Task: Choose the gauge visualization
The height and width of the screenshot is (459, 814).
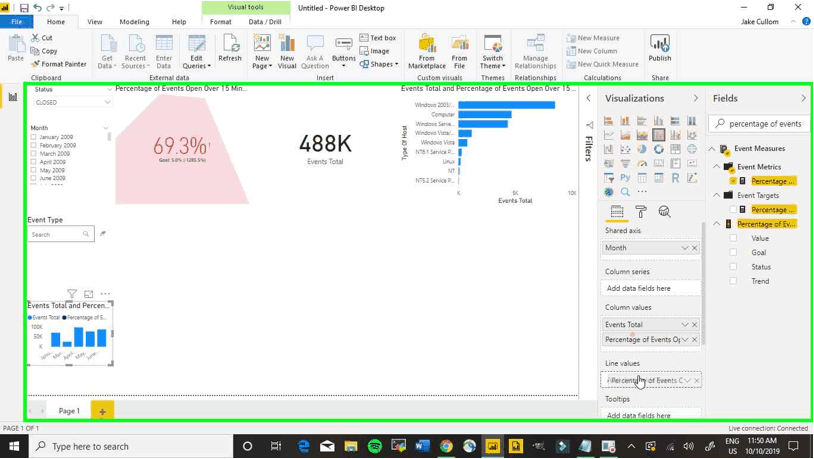Action: point(642,164)
